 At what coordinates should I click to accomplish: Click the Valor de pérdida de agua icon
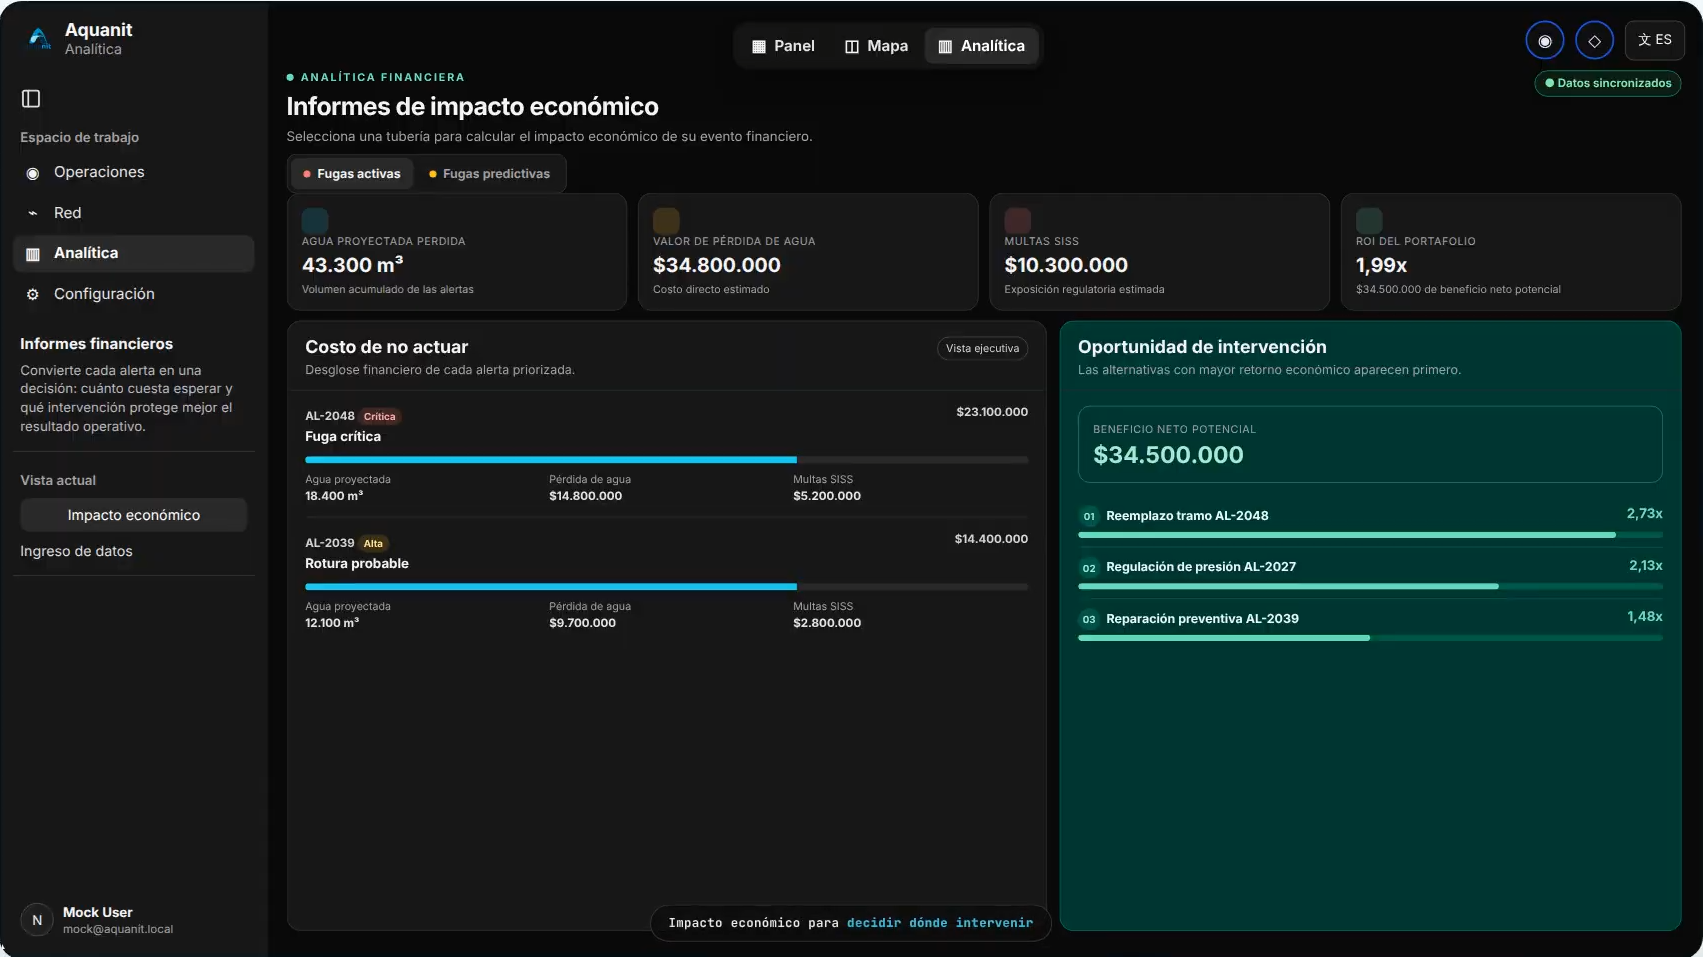[x=666, y=220]
